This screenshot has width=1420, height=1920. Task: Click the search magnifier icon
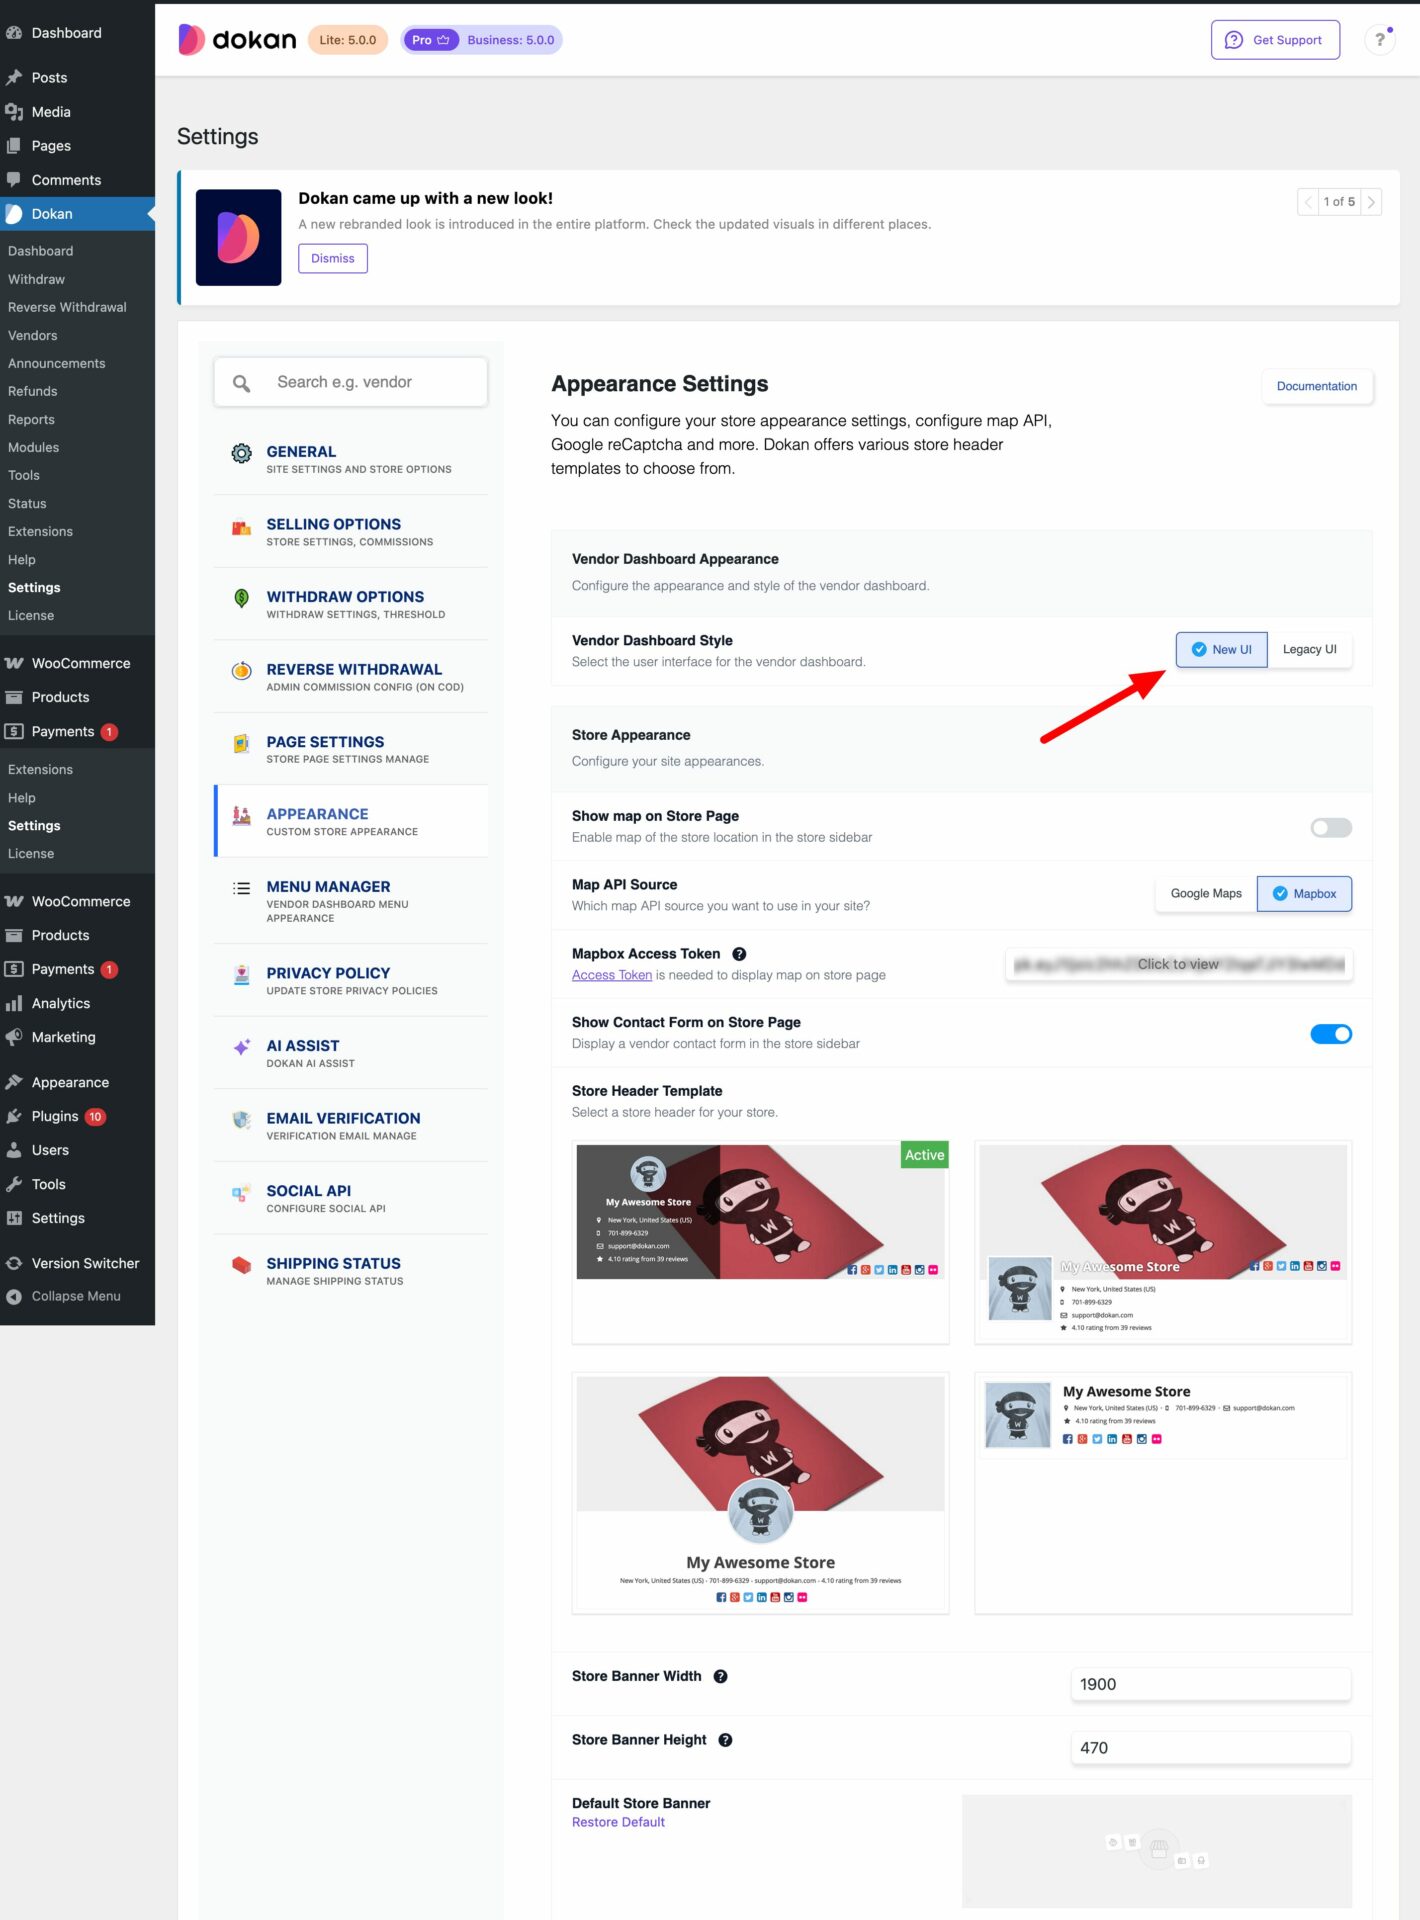coord(241,383)
